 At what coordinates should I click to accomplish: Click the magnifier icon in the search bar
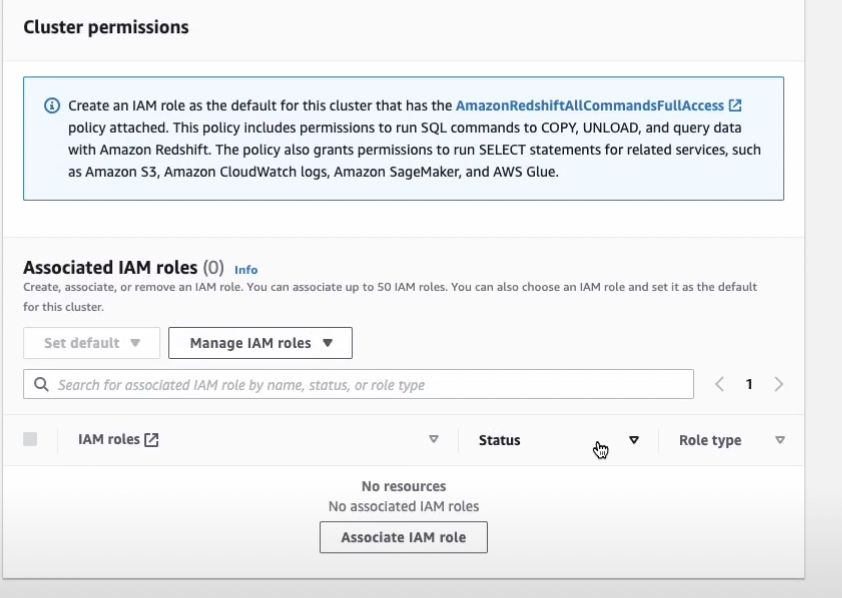(42, 385)
